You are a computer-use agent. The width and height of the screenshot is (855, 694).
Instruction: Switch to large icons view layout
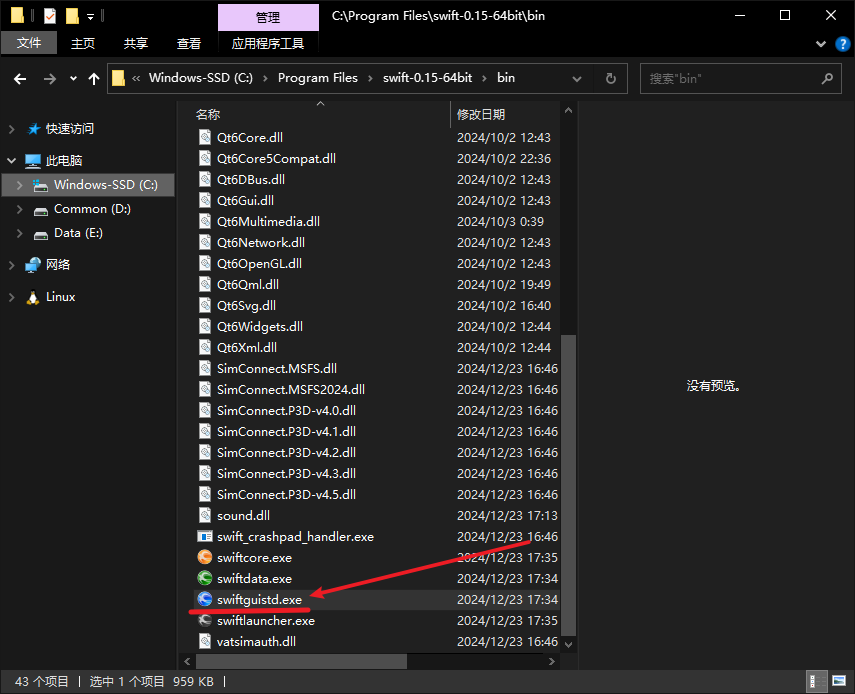839,681
